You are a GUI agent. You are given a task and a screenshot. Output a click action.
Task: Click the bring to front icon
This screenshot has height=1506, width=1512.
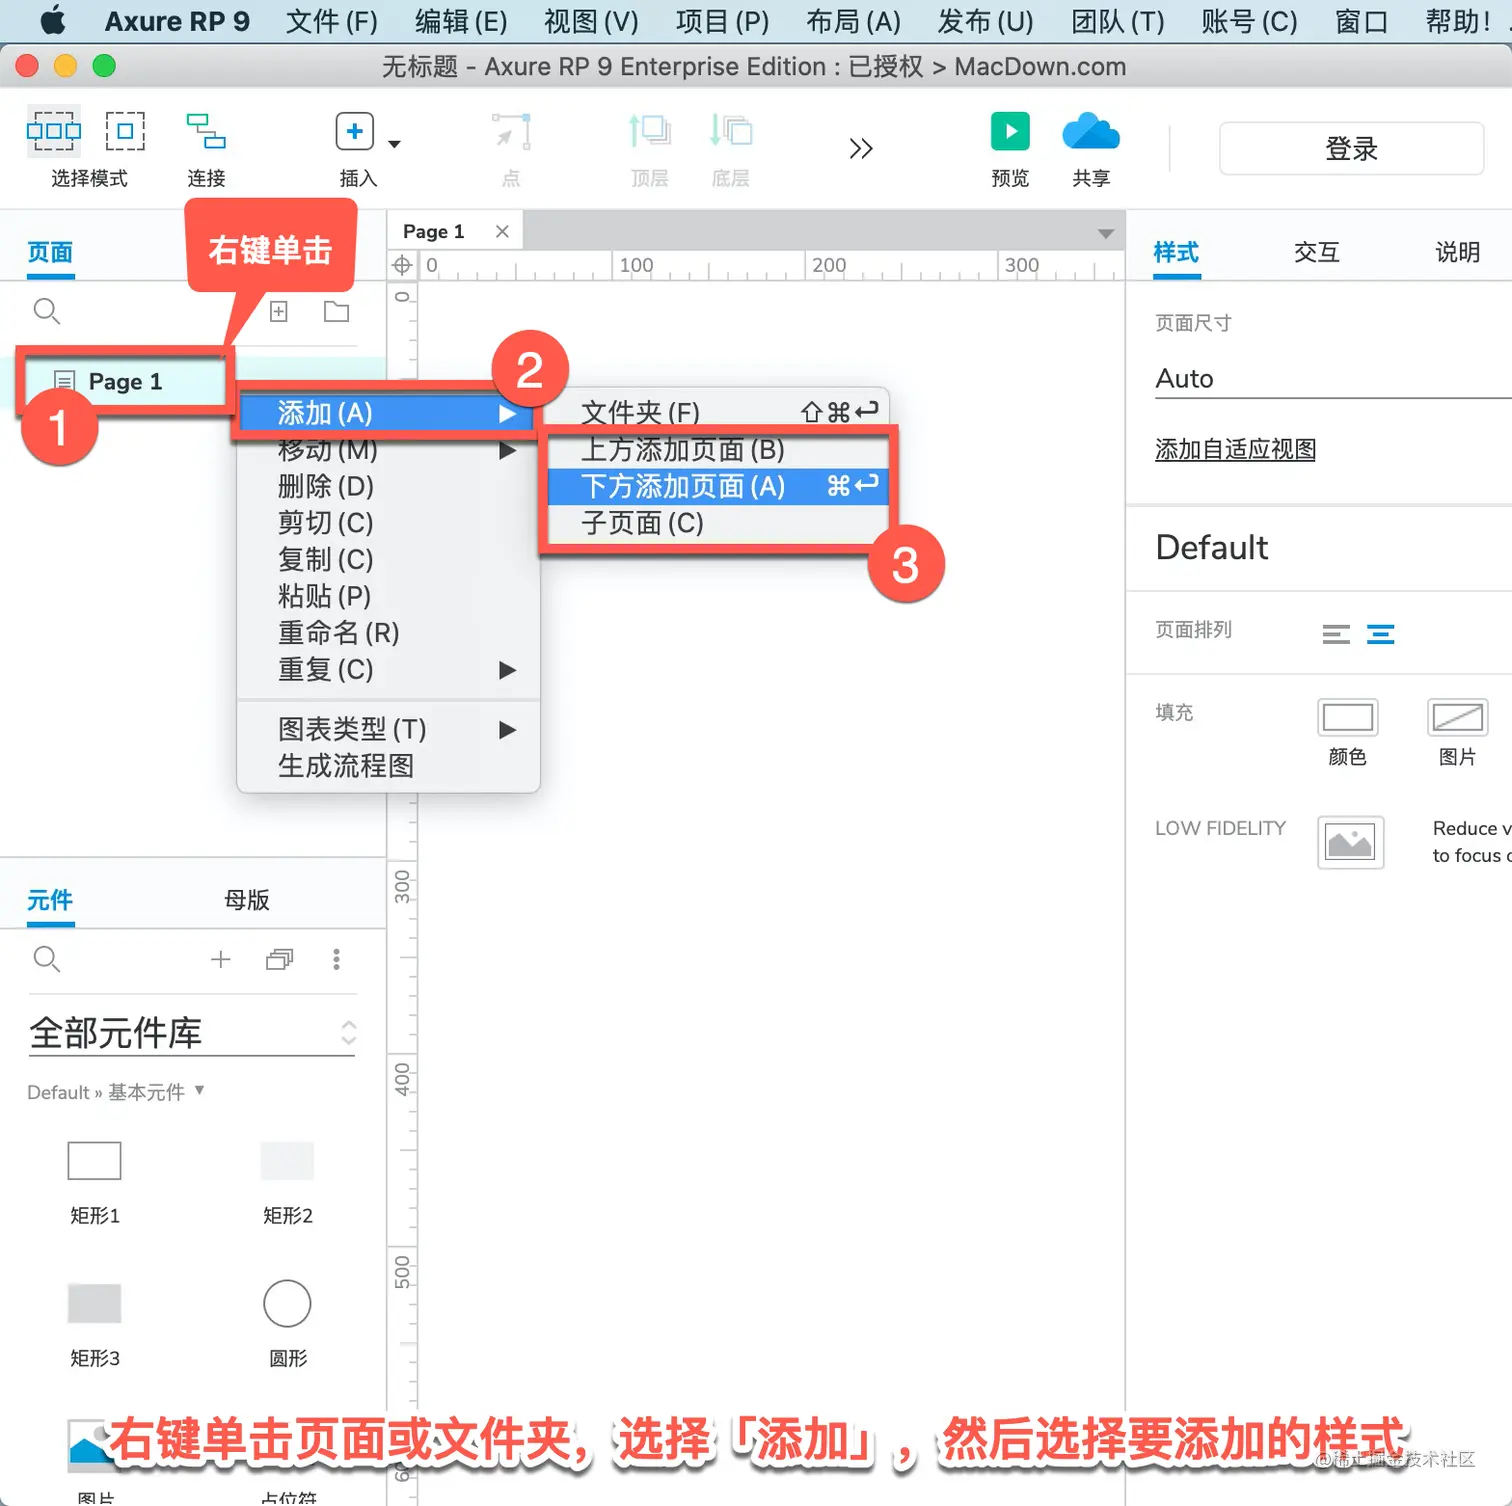[649, 131]
